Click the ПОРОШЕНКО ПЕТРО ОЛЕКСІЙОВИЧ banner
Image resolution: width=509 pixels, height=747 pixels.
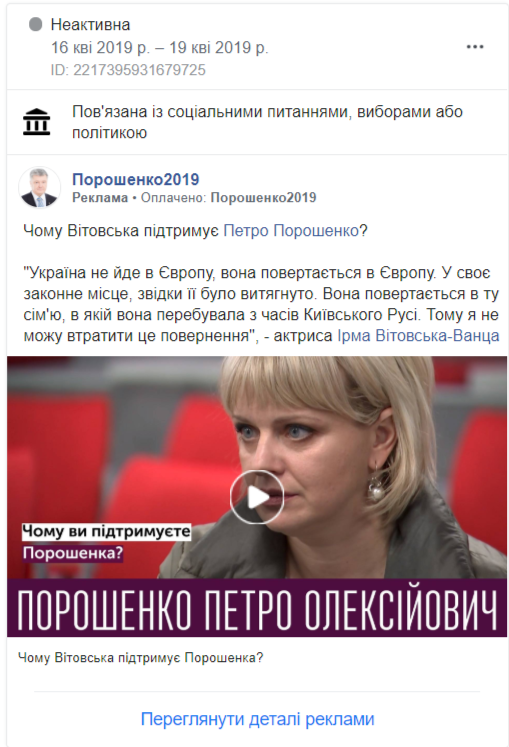point(257,608)
